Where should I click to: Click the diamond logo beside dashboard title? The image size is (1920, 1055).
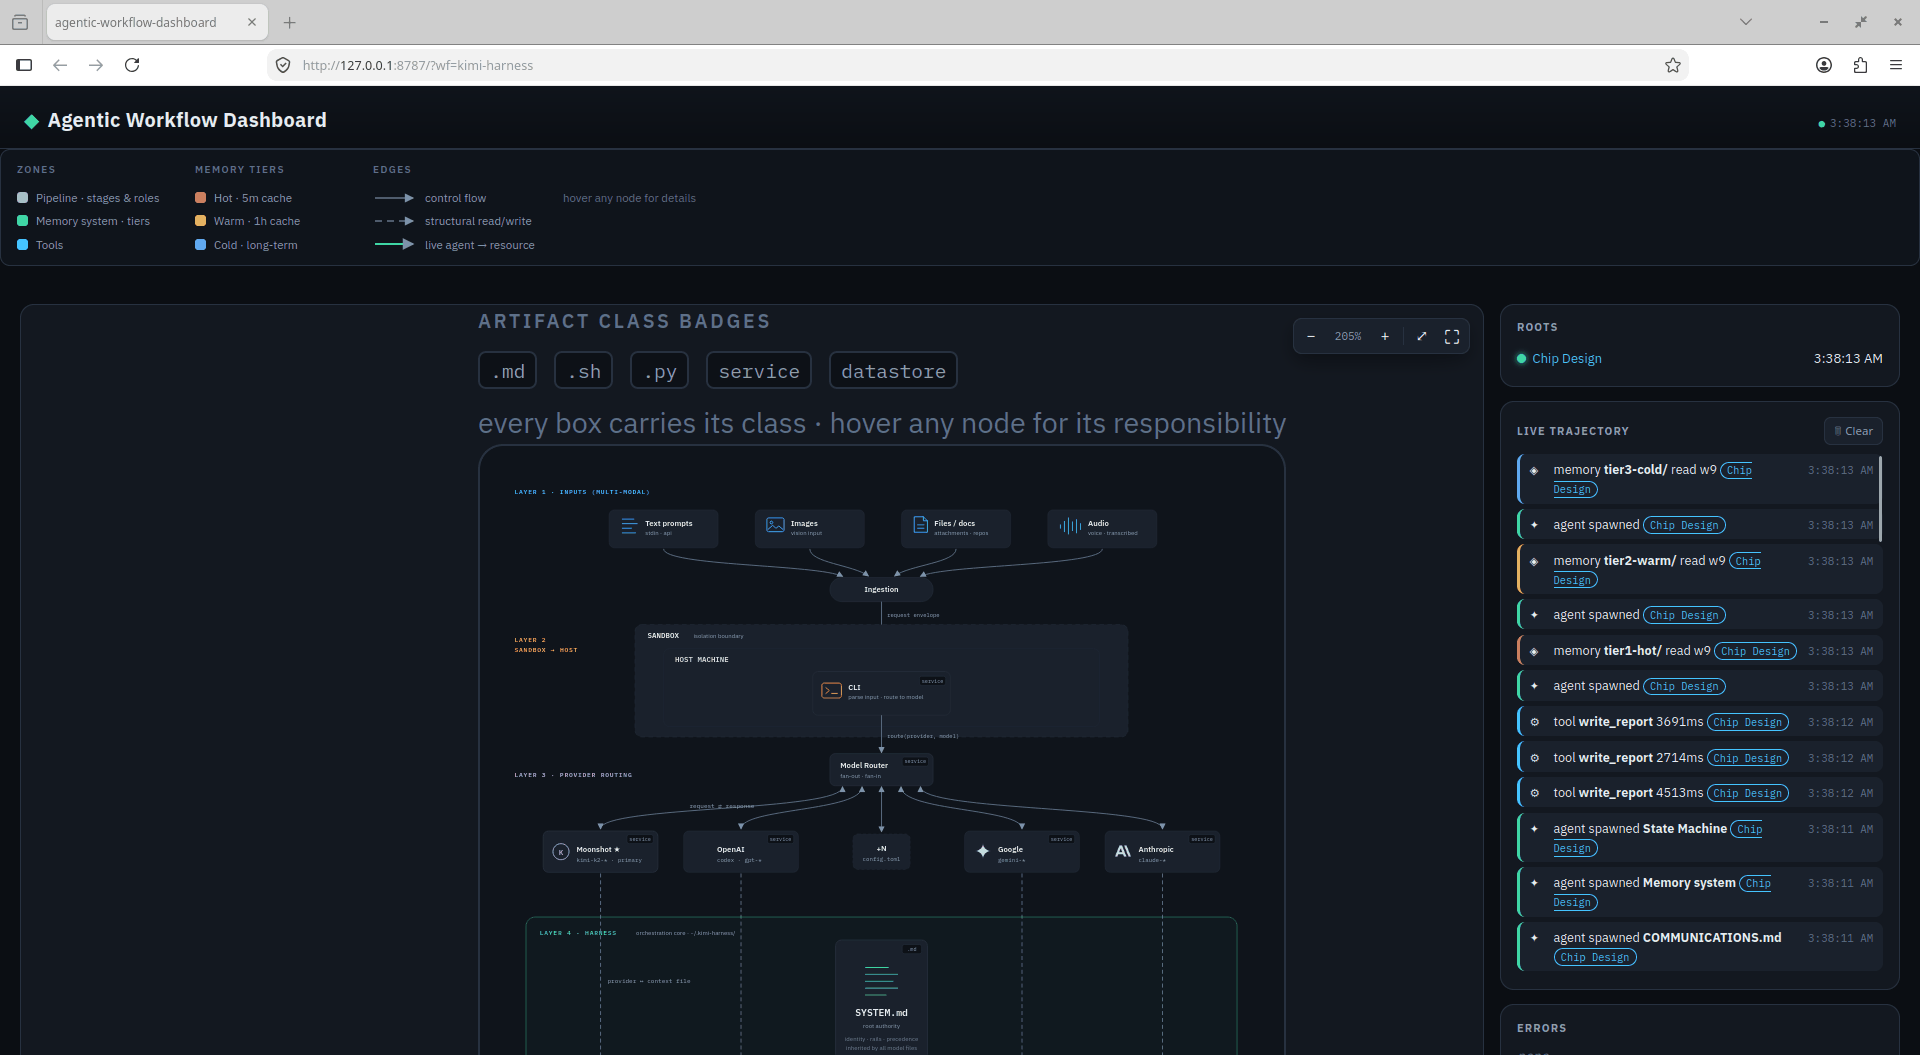(x=32, y=121)
